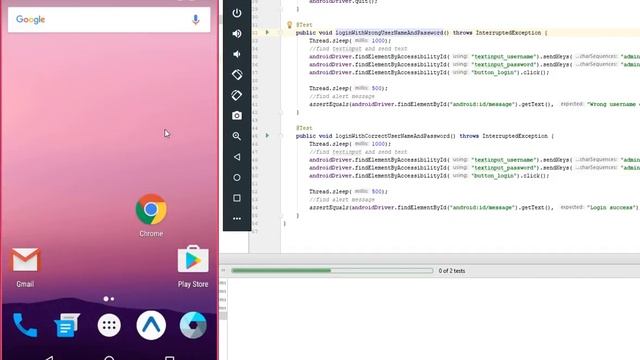Activate the emulator zoom magnifier icon
This screenshot has height=360, width=640.
coord(237,136)
